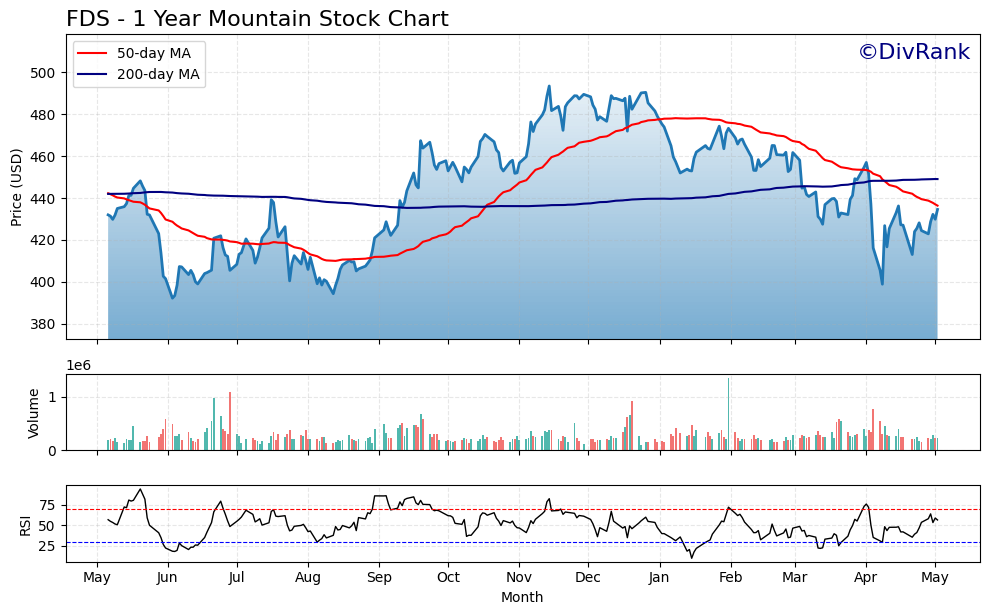989x615 pixels.
Task: Click the 380 price axis tick label
Action: [x=43, y=324]
